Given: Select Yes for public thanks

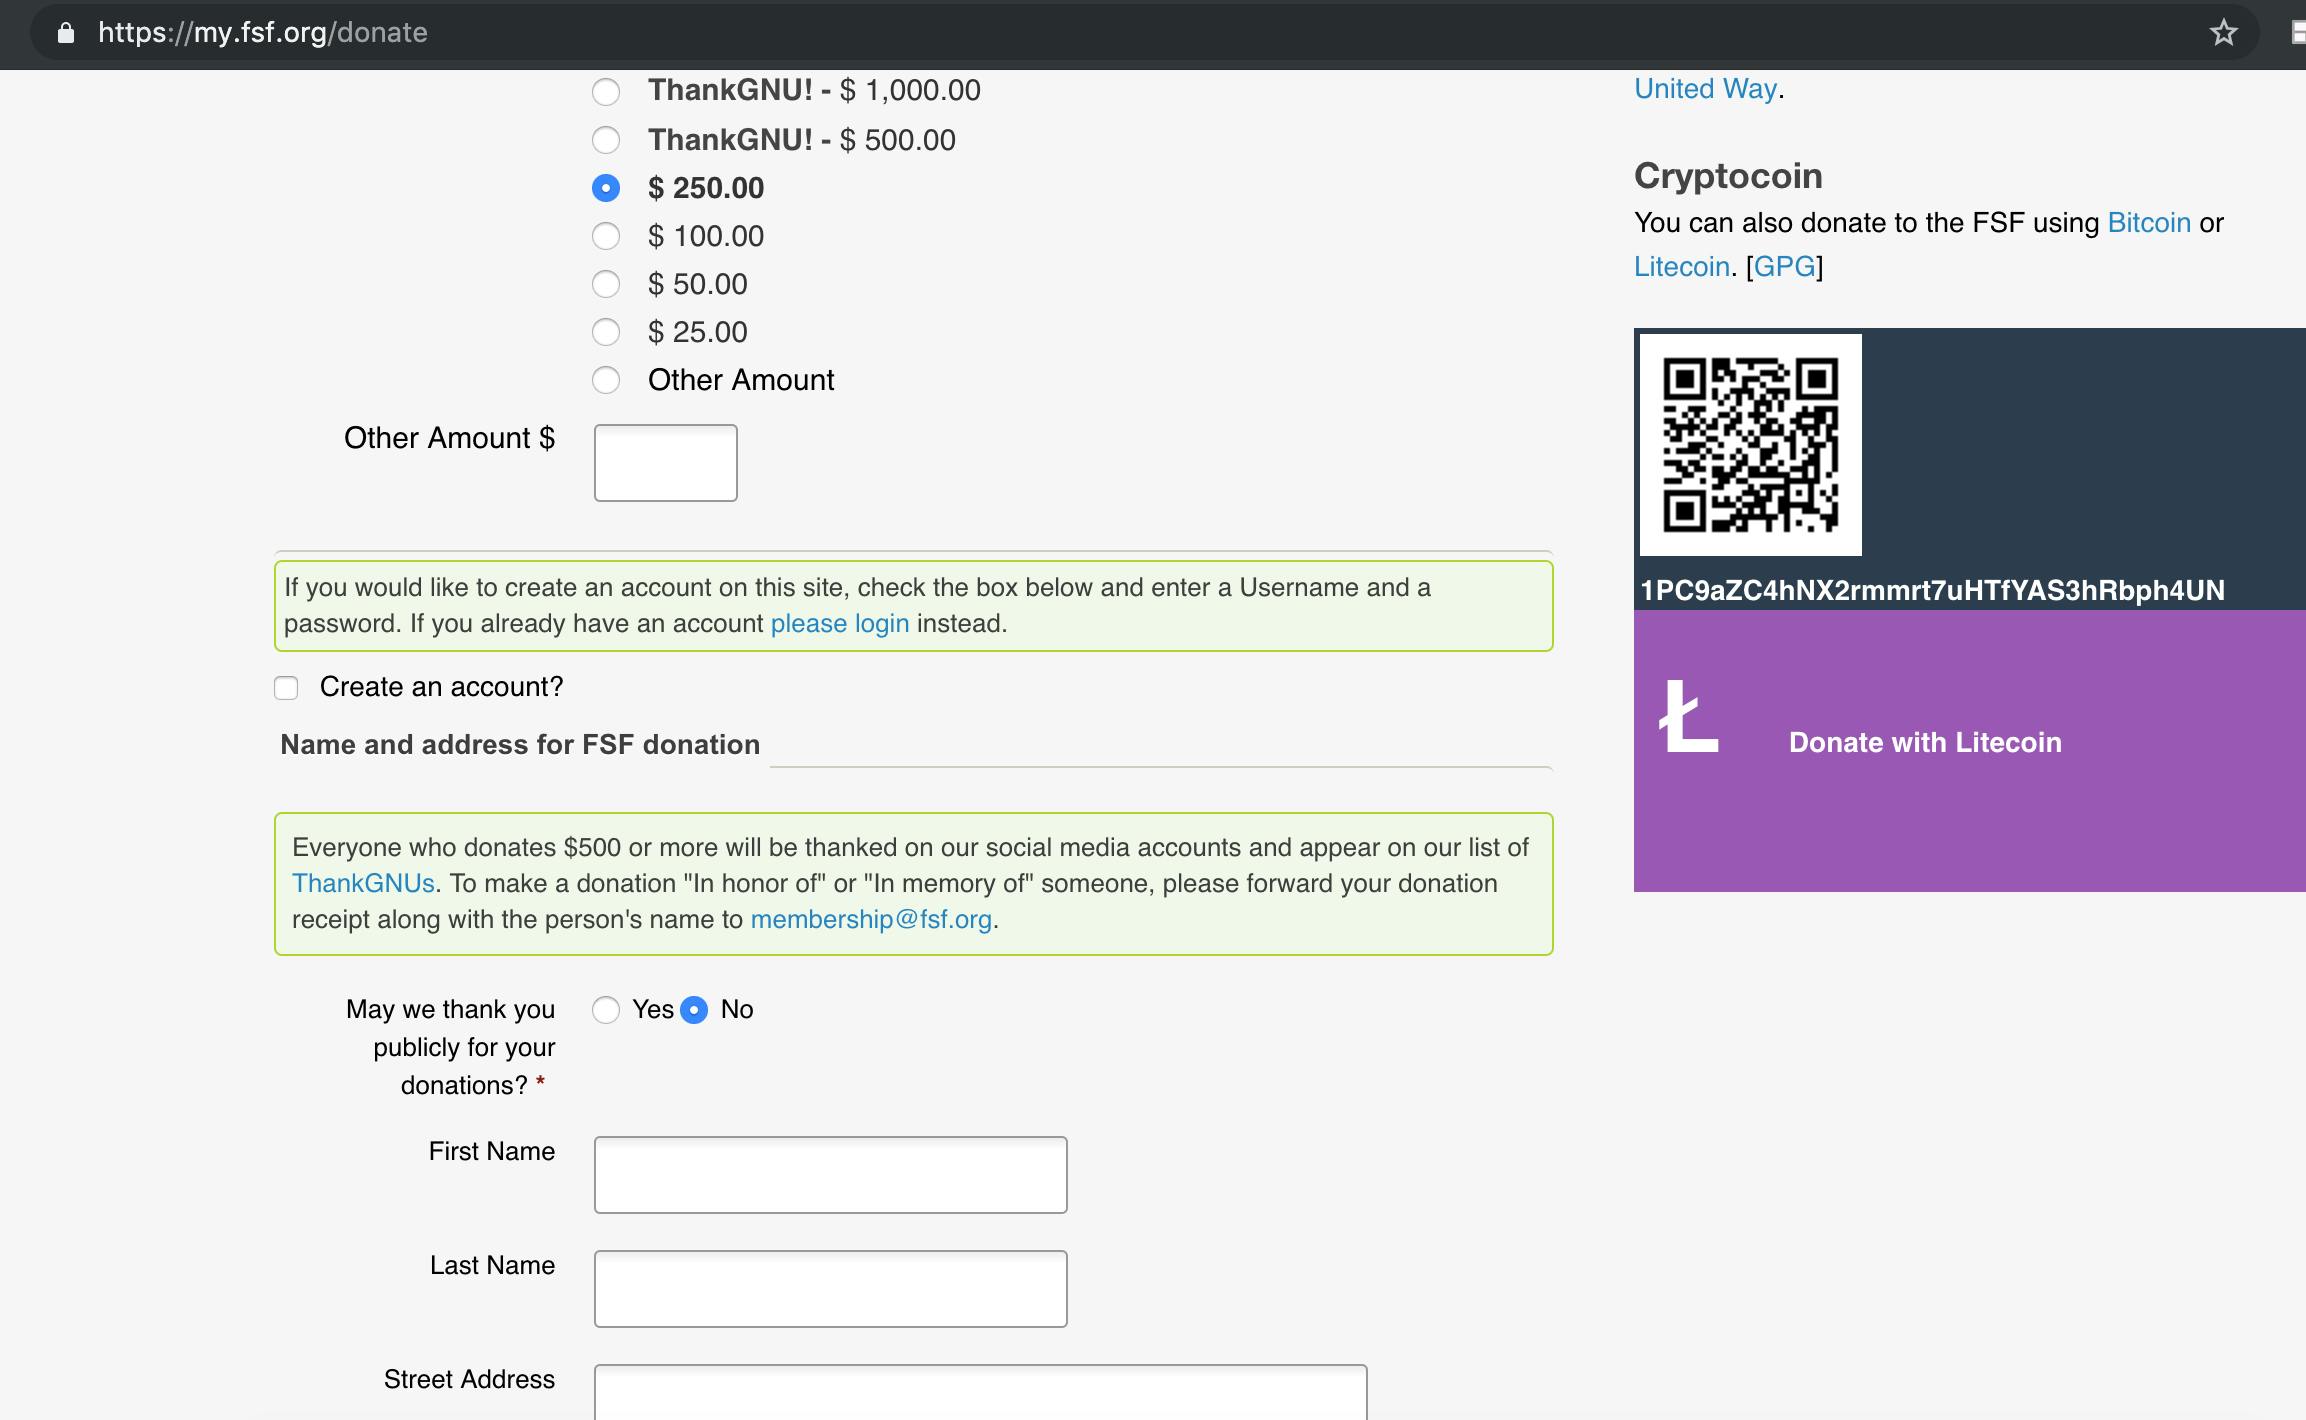Looking at the screenshot, I should 606,1010.
